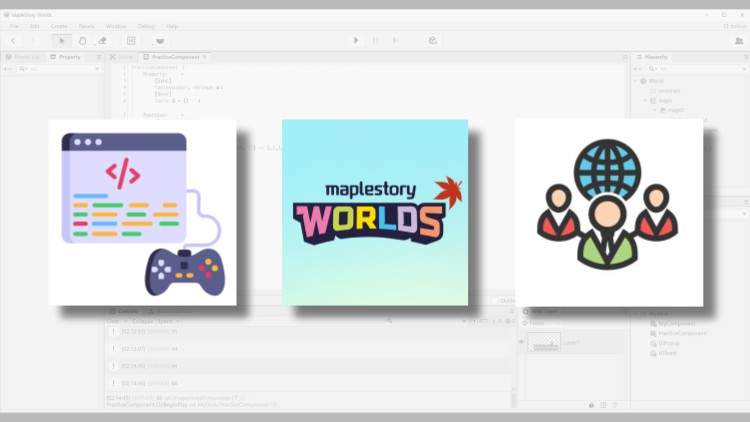This screenshot has width=750, height=422.
Task: Add a new map layer
Action: 603,405
